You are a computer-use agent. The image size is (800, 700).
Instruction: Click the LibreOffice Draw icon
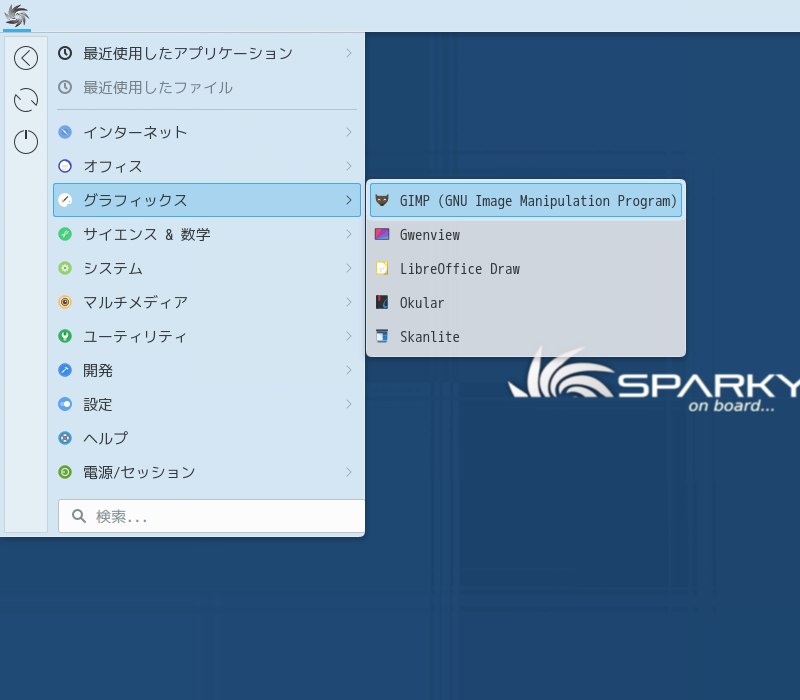click(x=382, y=269)
